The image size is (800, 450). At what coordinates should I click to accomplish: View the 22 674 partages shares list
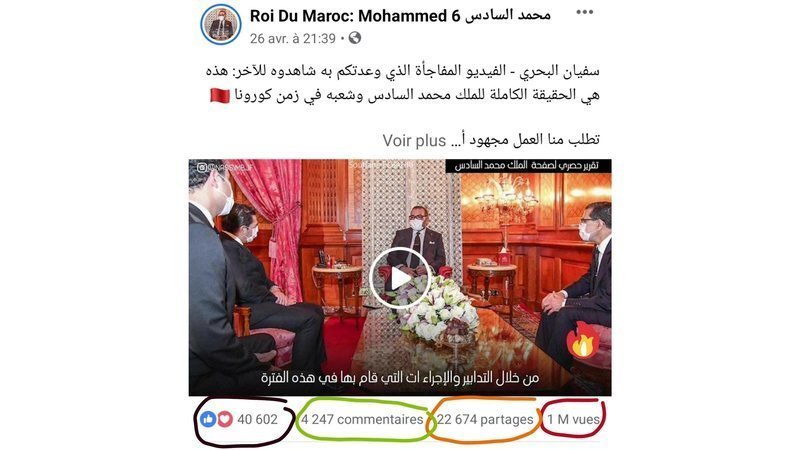click(x=485, y=419)
